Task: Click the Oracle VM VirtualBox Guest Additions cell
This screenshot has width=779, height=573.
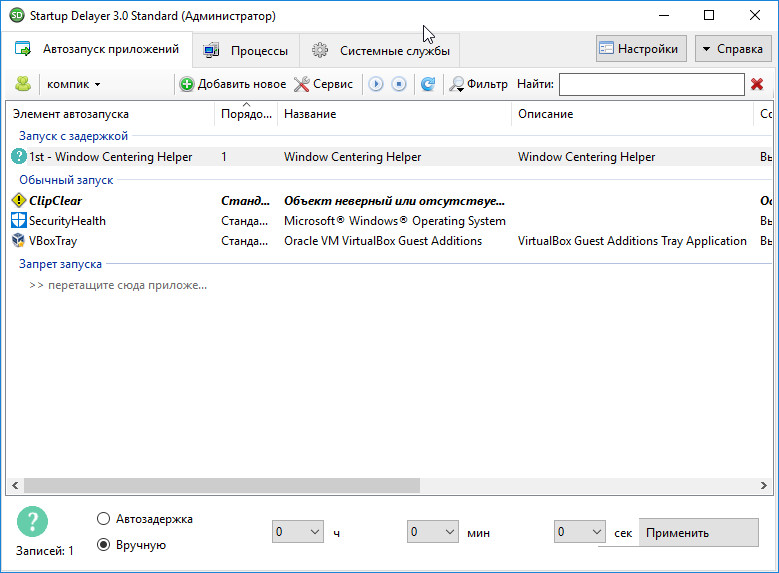Action: 383,241
